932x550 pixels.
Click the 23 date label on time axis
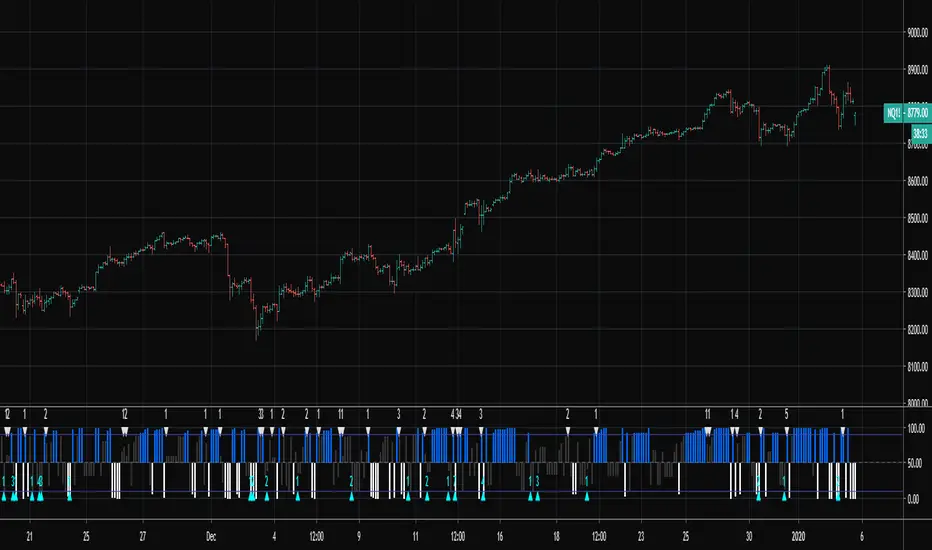(x=641, y=536)
